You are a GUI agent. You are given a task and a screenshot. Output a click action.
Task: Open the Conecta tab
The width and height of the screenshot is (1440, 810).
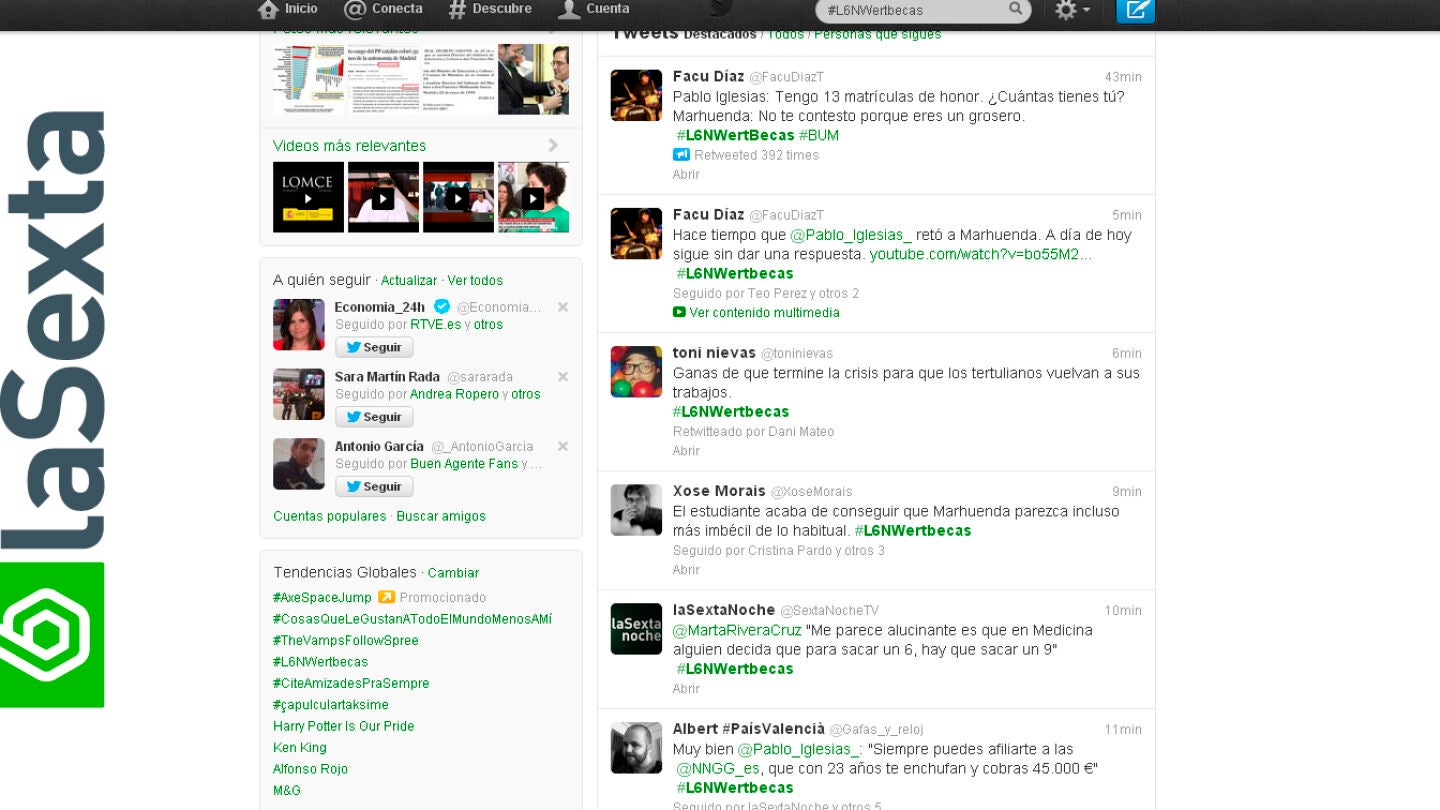pos(383,9)
